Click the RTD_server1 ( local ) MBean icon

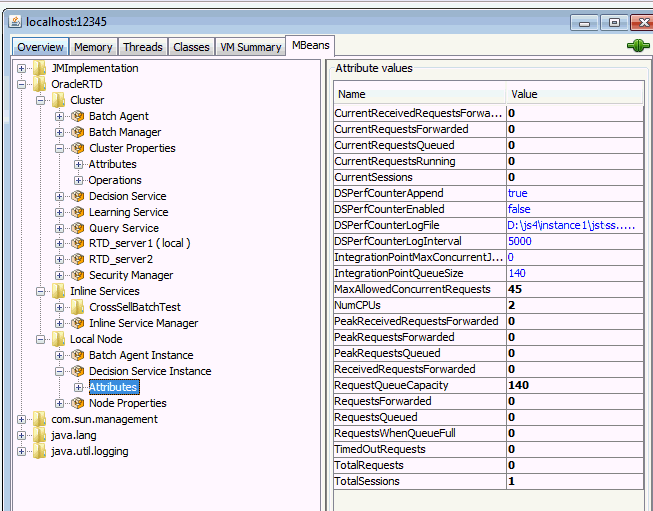77,243
